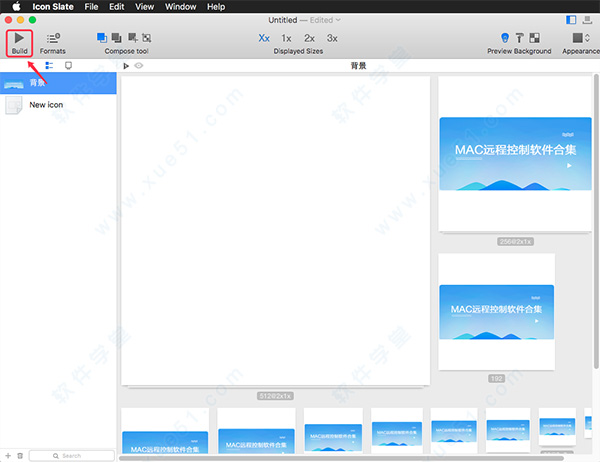Image resolution: width=600 pixels, height=462 pixels.
Task: Open the Window menu
Action: (x=180, y=6)
